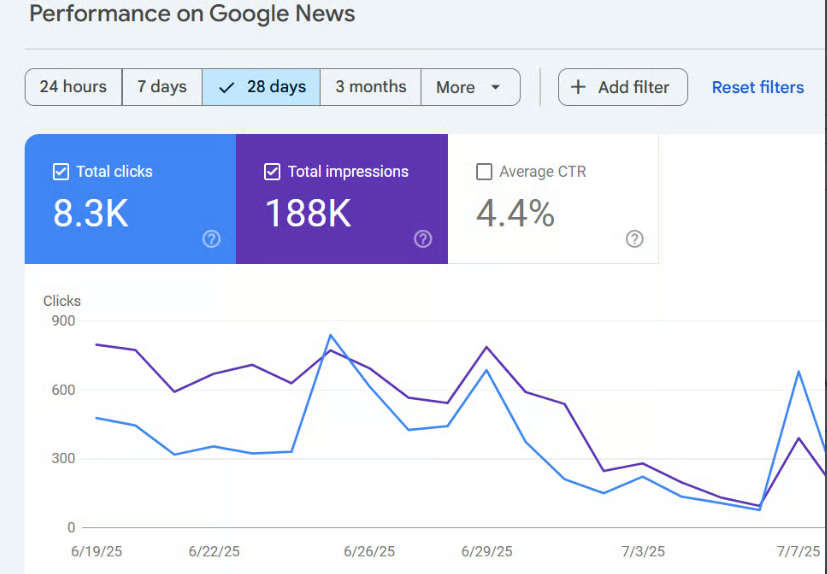Image resolution: width=827 pixels, height=574 pixels.
Task: Expand the More dropdown arrow
Action: pos(495,87)
